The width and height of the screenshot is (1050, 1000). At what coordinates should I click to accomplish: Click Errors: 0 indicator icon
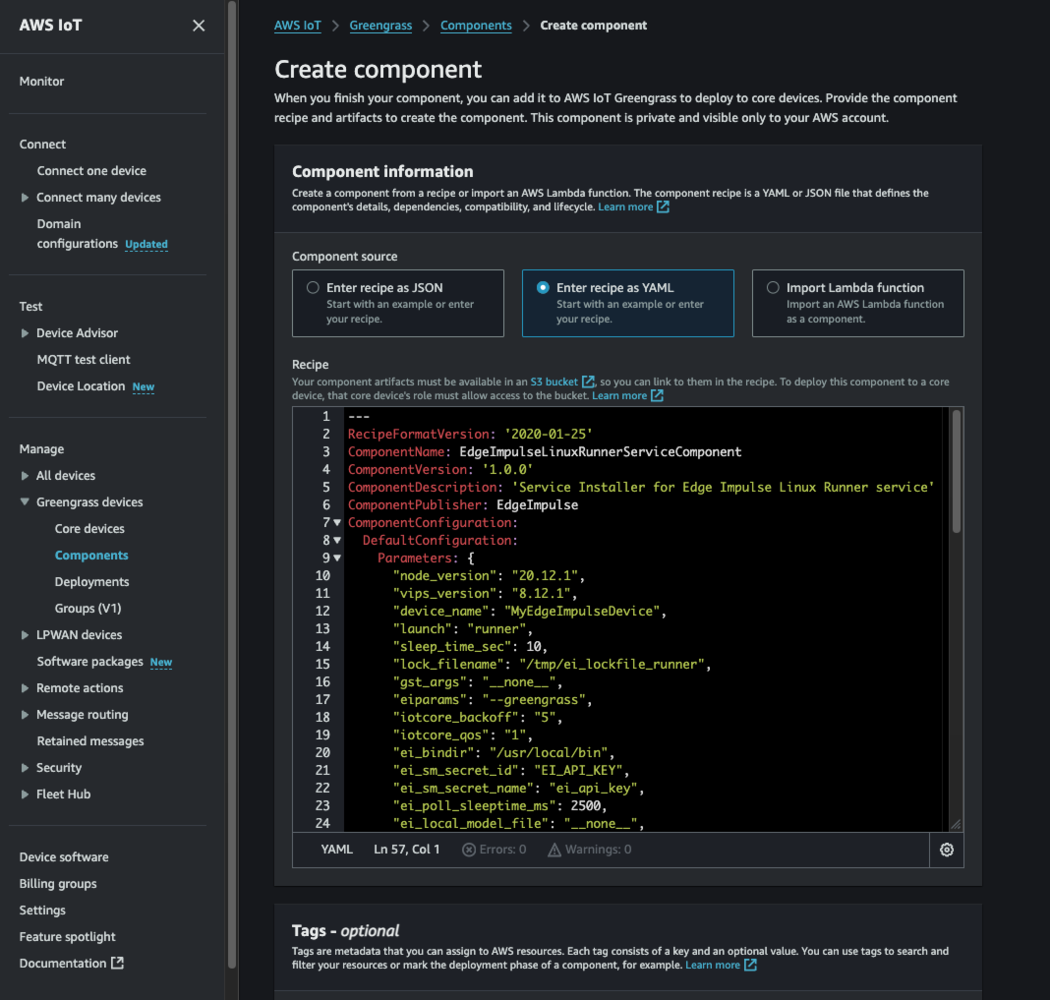click(x=469, y=849)
